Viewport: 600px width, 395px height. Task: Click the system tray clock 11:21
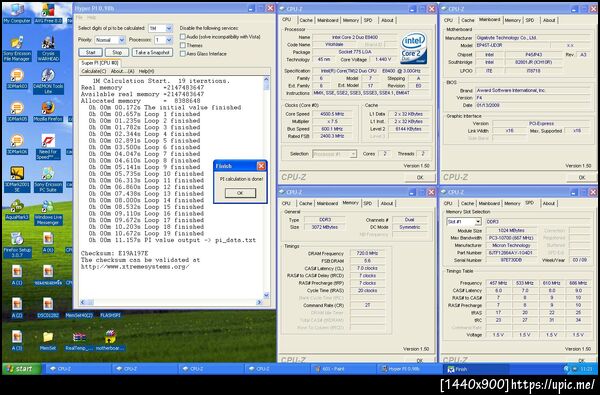pyautogui.click(x=587, y=369)
